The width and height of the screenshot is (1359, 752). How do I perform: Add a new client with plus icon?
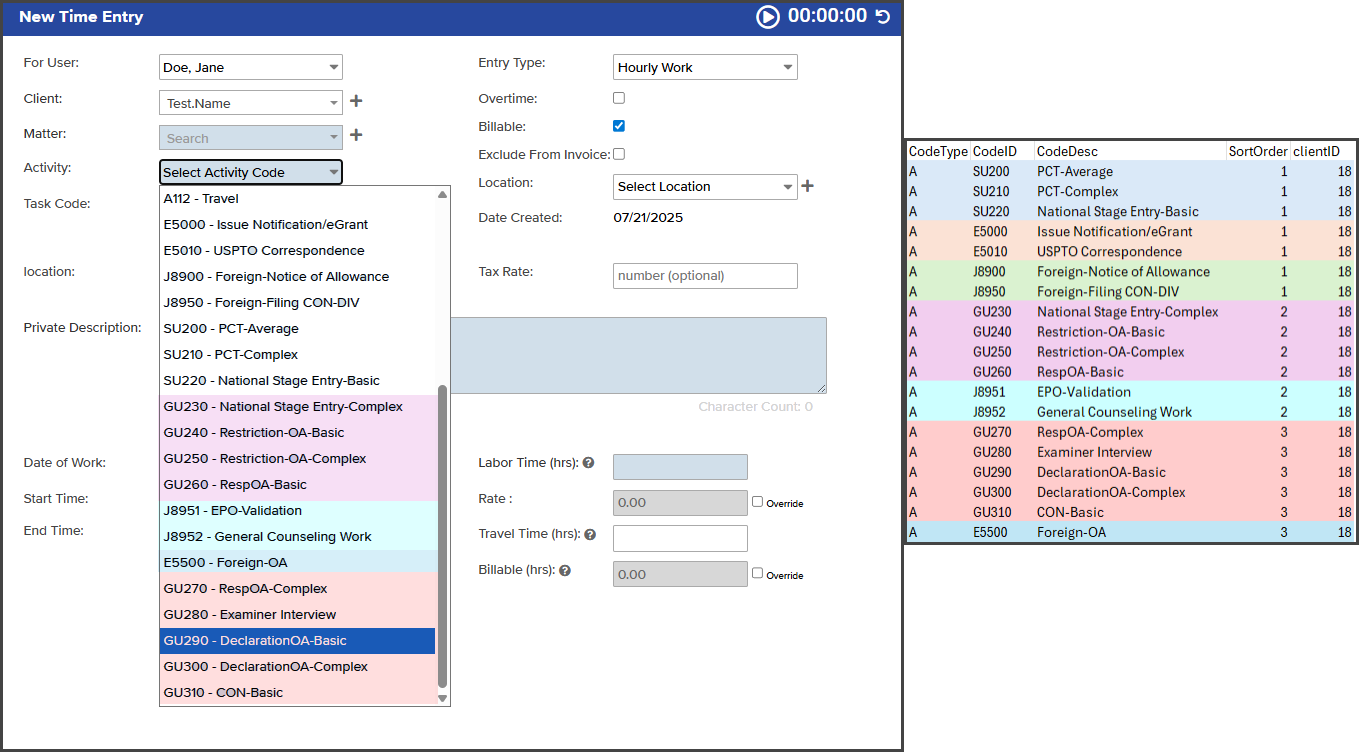pyautogui.click(x=355, y=101)
